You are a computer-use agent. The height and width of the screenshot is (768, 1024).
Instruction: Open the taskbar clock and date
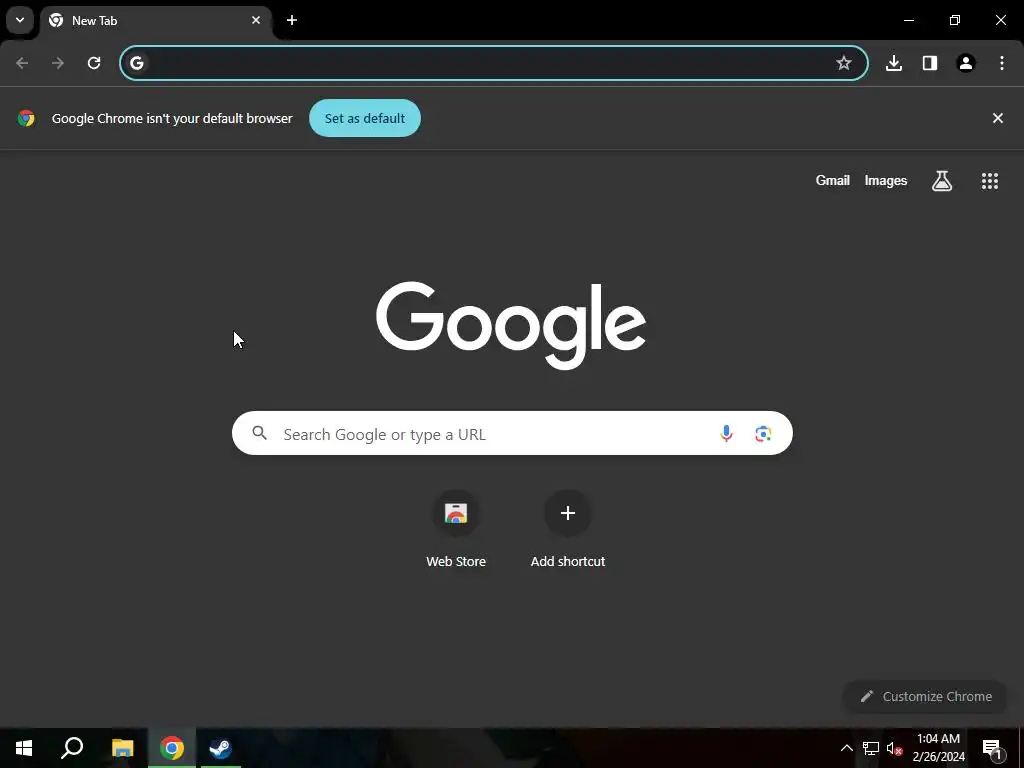(x=938, y=748)
